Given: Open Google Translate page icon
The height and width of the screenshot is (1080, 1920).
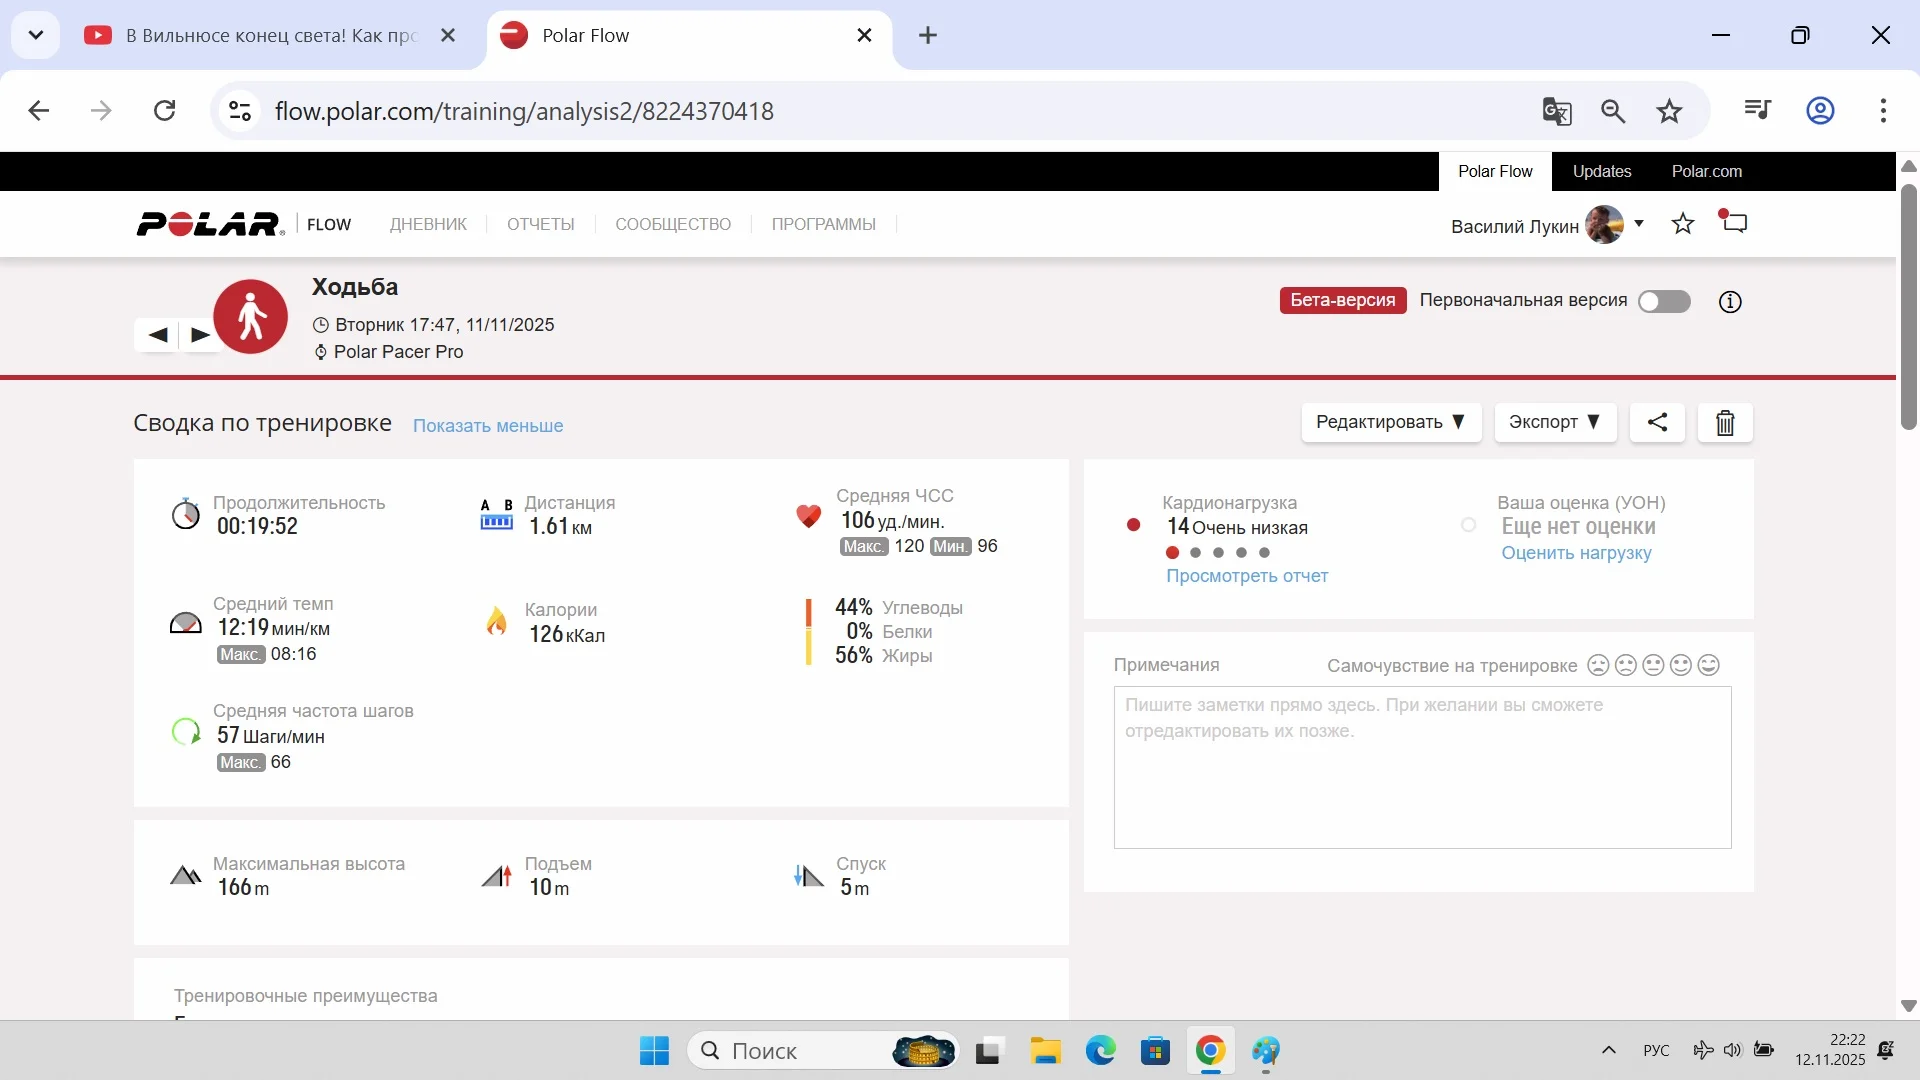Looking at the screenshot, I should [1557, 111].
